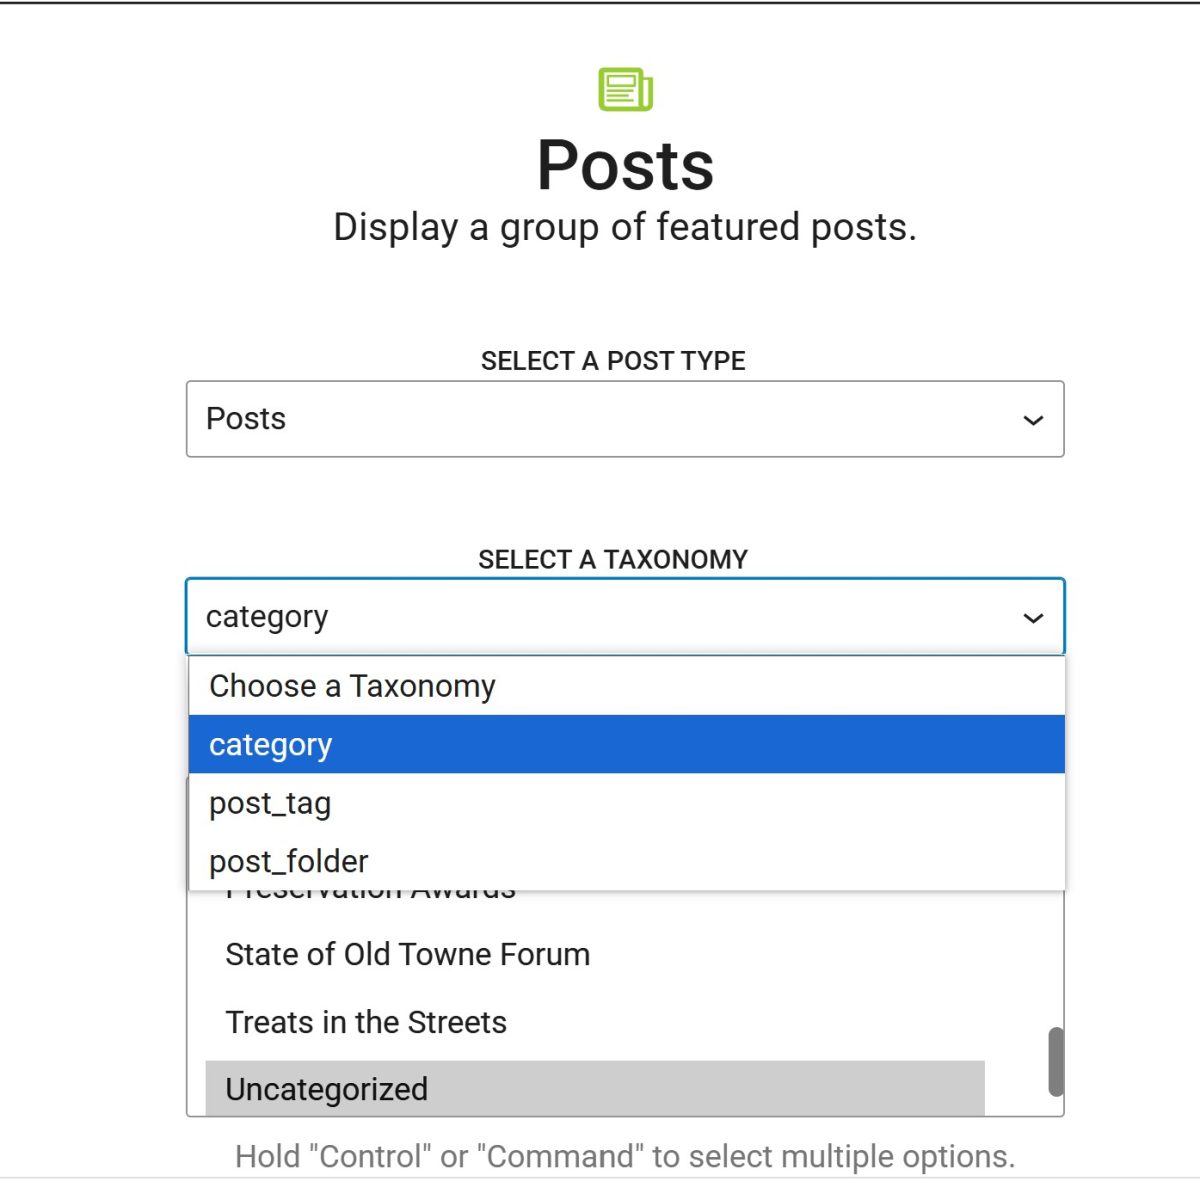Click the 'Posts' page heading
The image size is (1200, 1200).
tap(626, 165)
